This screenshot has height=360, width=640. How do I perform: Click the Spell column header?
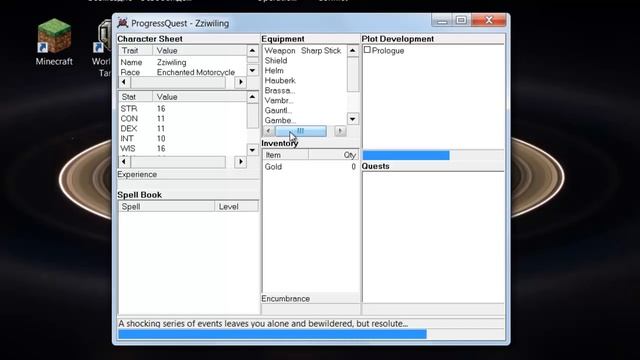[x=167, y=207]
